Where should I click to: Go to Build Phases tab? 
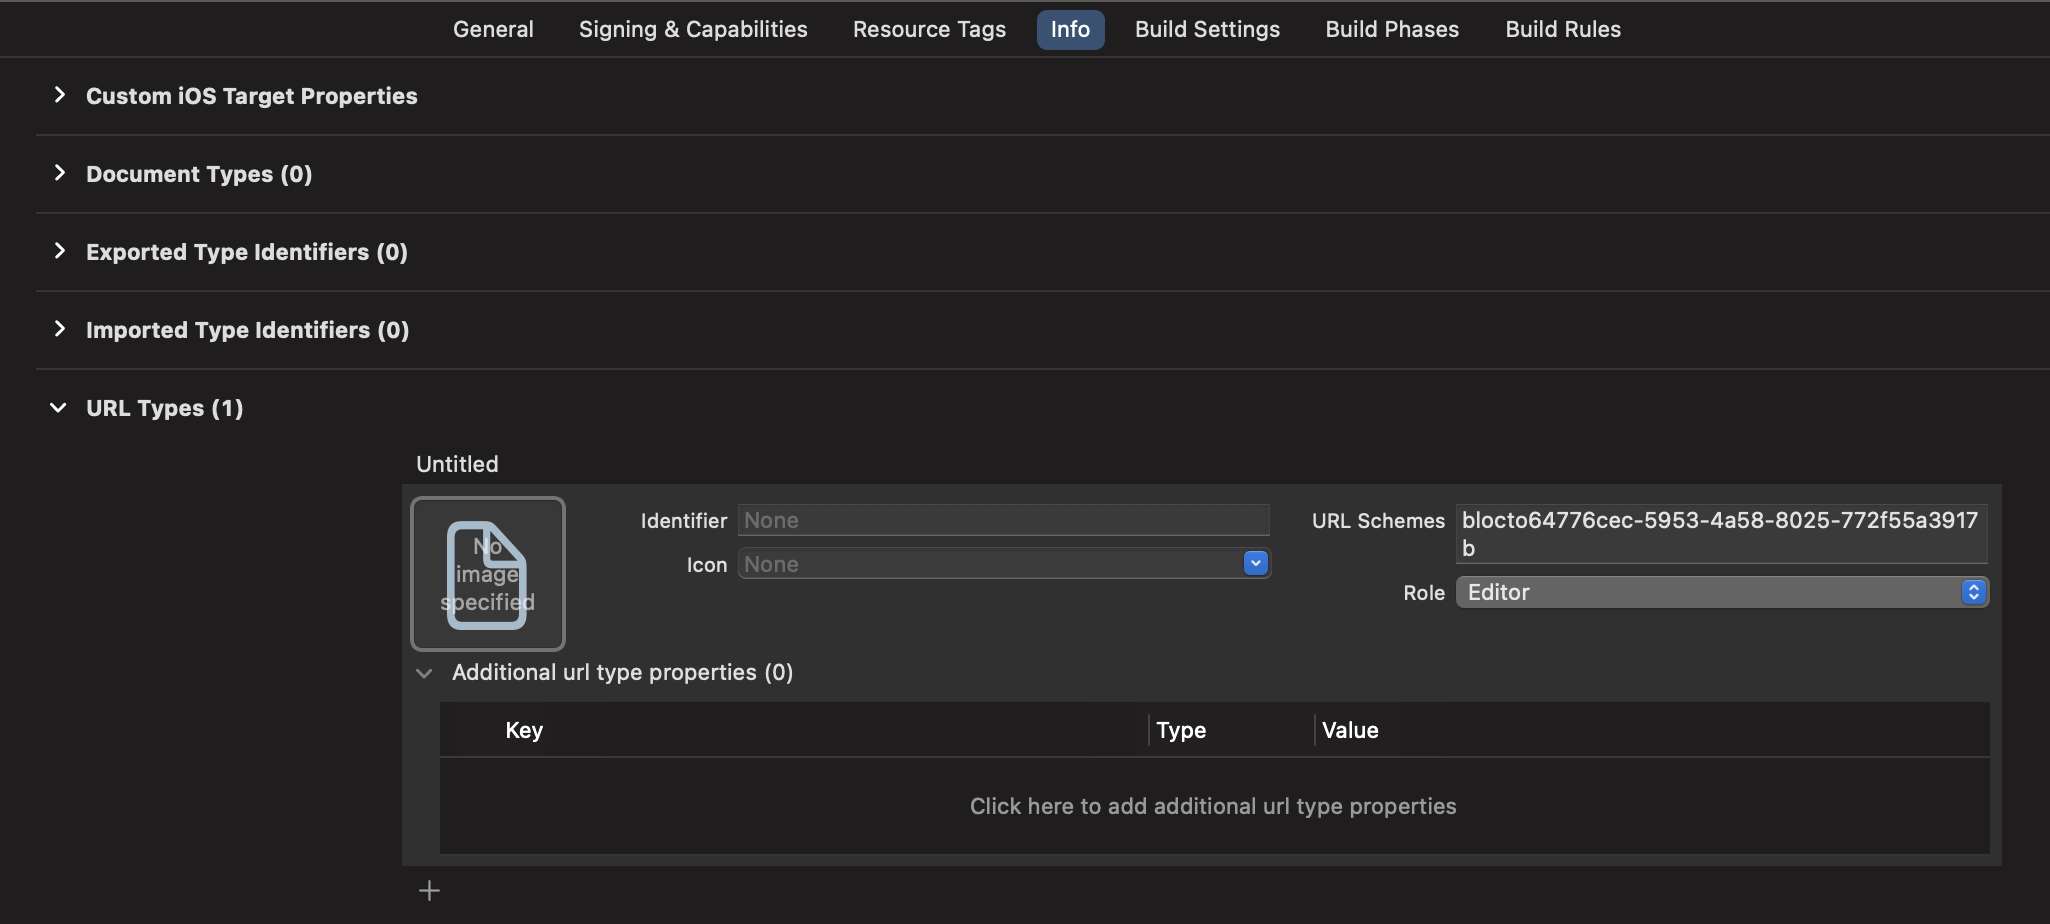click(1392, 29)
